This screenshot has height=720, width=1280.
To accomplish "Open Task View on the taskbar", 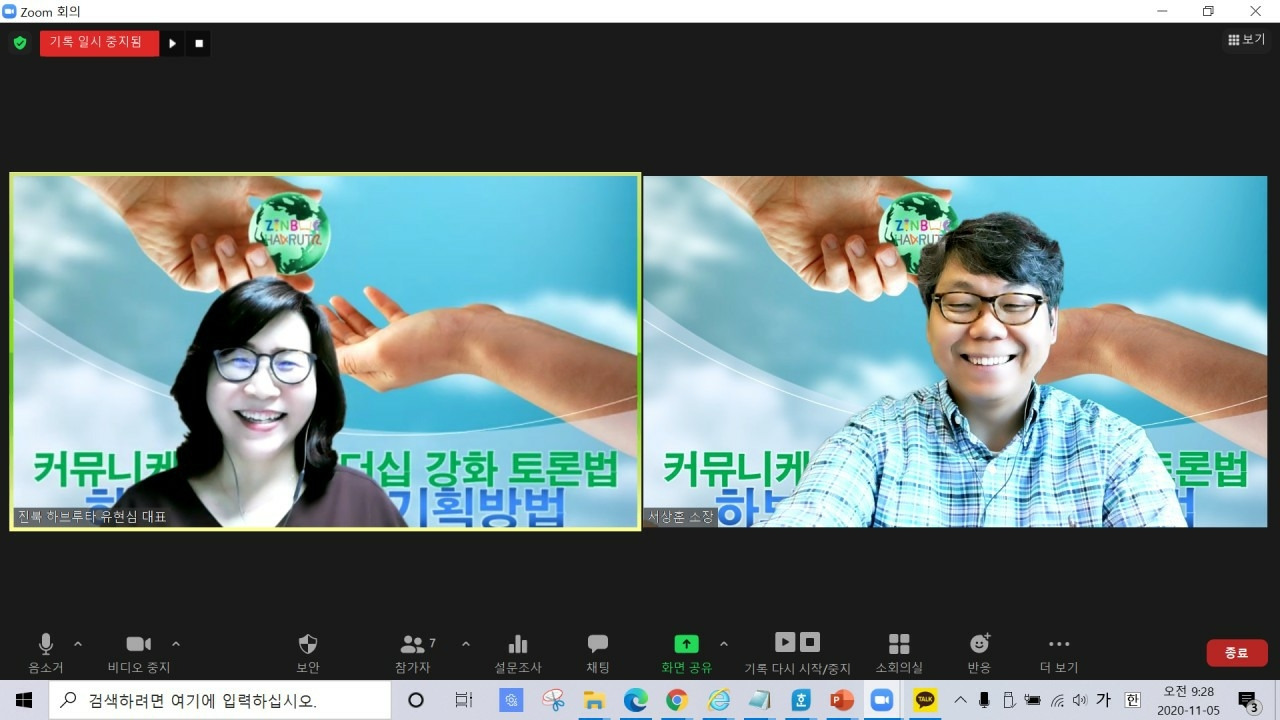I will pos(464,700).
